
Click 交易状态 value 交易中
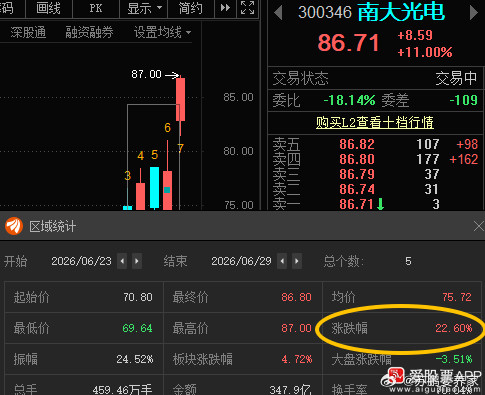(x=456, y=79)
